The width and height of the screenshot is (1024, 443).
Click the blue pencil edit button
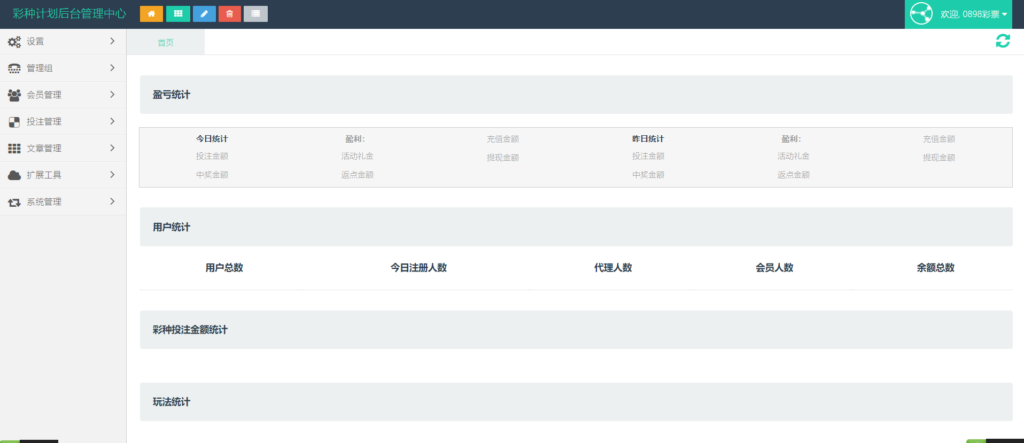click(204, 14)
